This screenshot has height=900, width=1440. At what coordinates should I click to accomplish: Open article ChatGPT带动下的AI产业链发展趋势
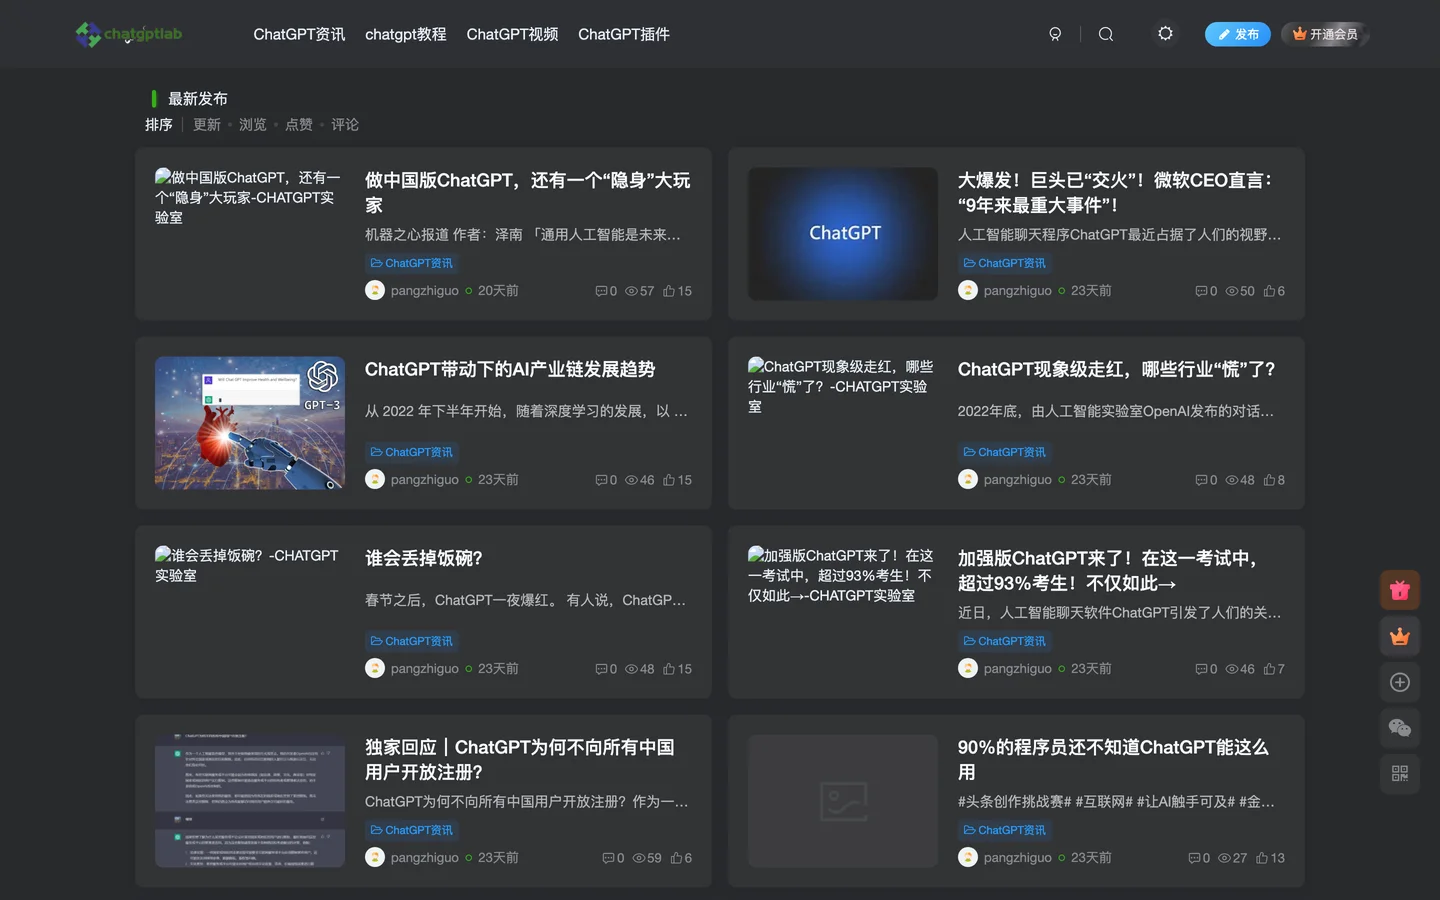coord(510,369)
